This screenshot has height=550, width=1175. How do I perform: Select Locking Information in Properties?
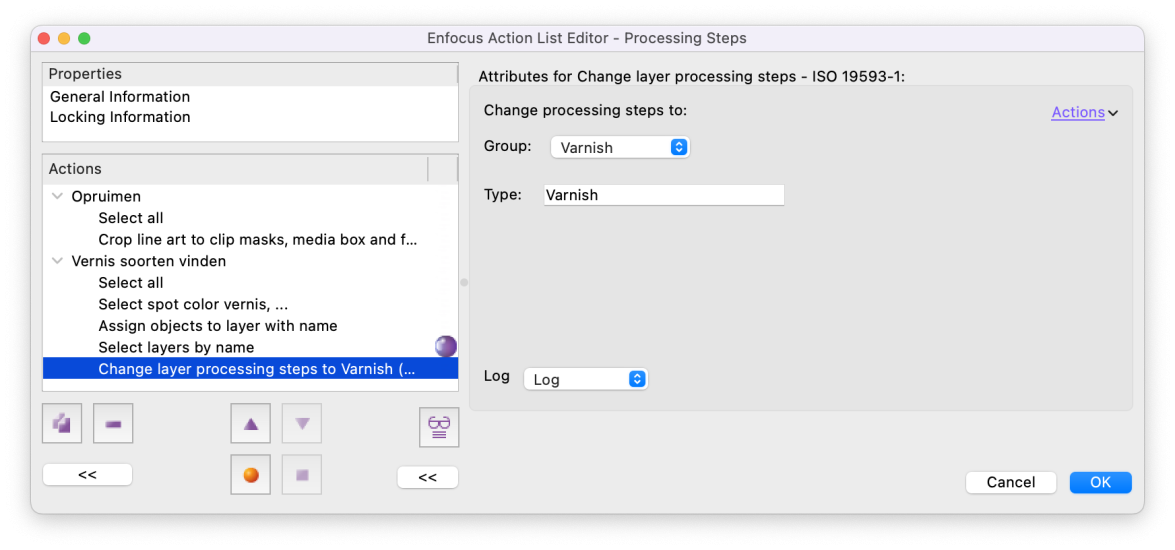(x=120, y=117)
